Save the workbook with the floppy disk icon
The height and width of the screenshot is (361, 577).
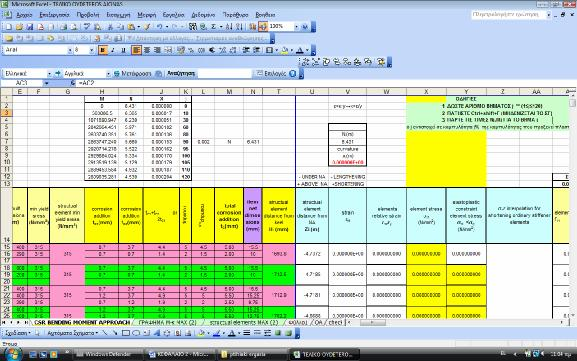(x=29, y=27)
